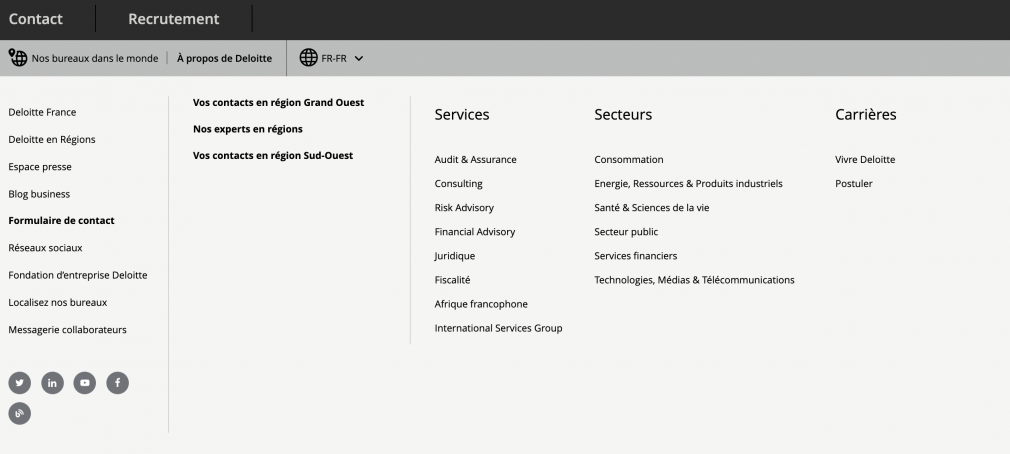
Task: Select À propos de Deloitte
Action: tap(224, 59)
